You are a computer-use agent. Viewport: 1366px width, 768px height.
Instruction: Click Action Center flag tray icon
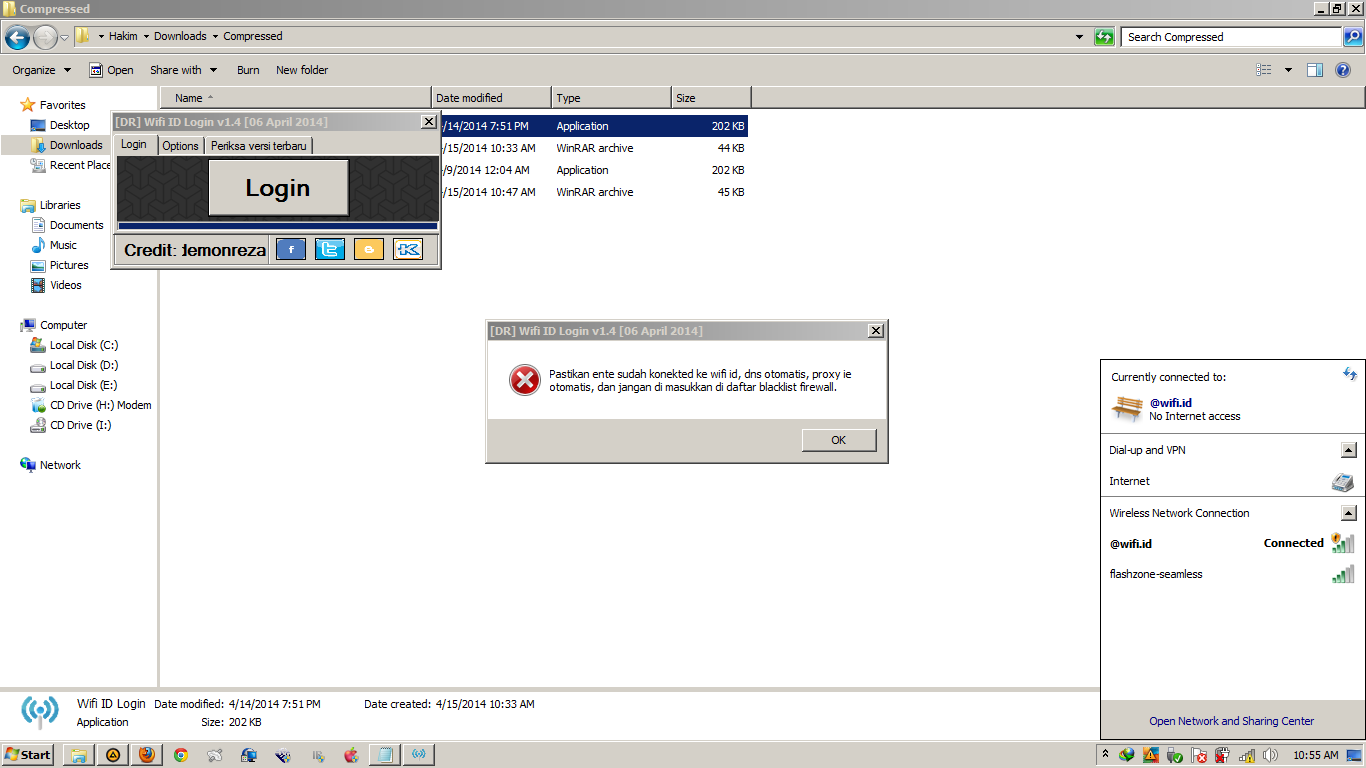pos(1199,755)
